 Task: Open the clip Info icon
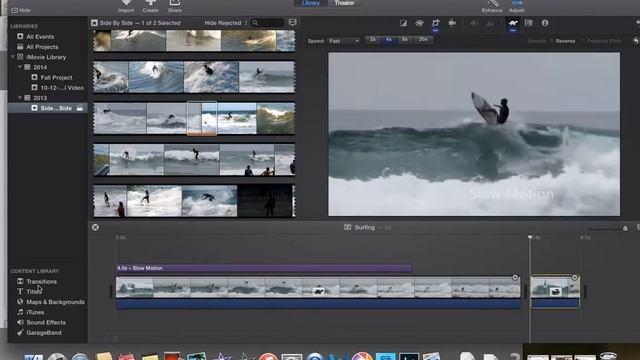click(x=545, y=23)
